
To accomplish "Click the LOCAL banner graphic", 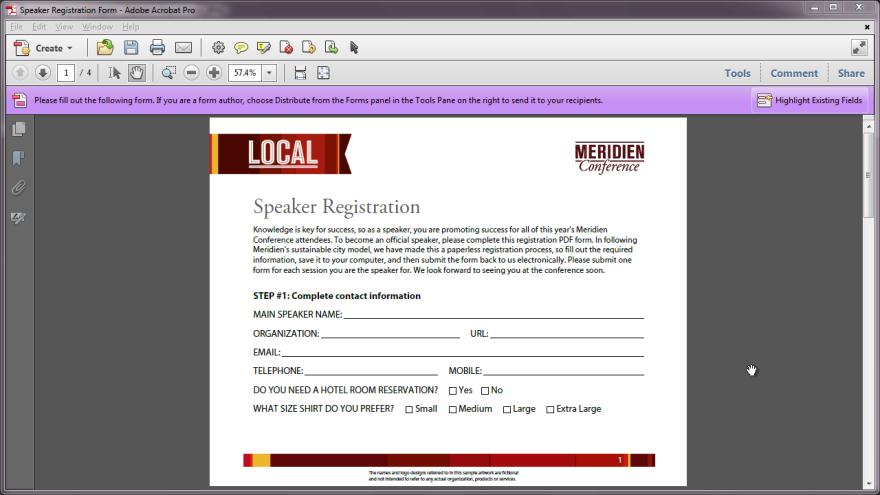I will 281,154.
